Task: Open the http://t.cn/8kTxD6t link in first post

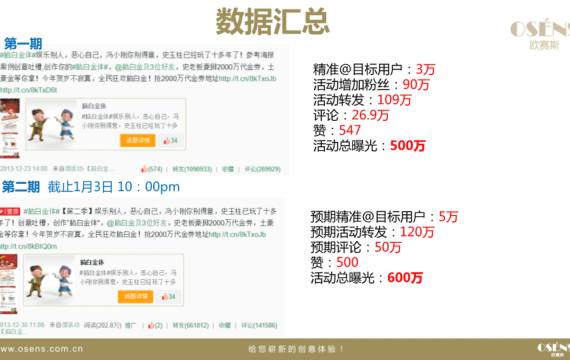Action: [x=28, y=90]
